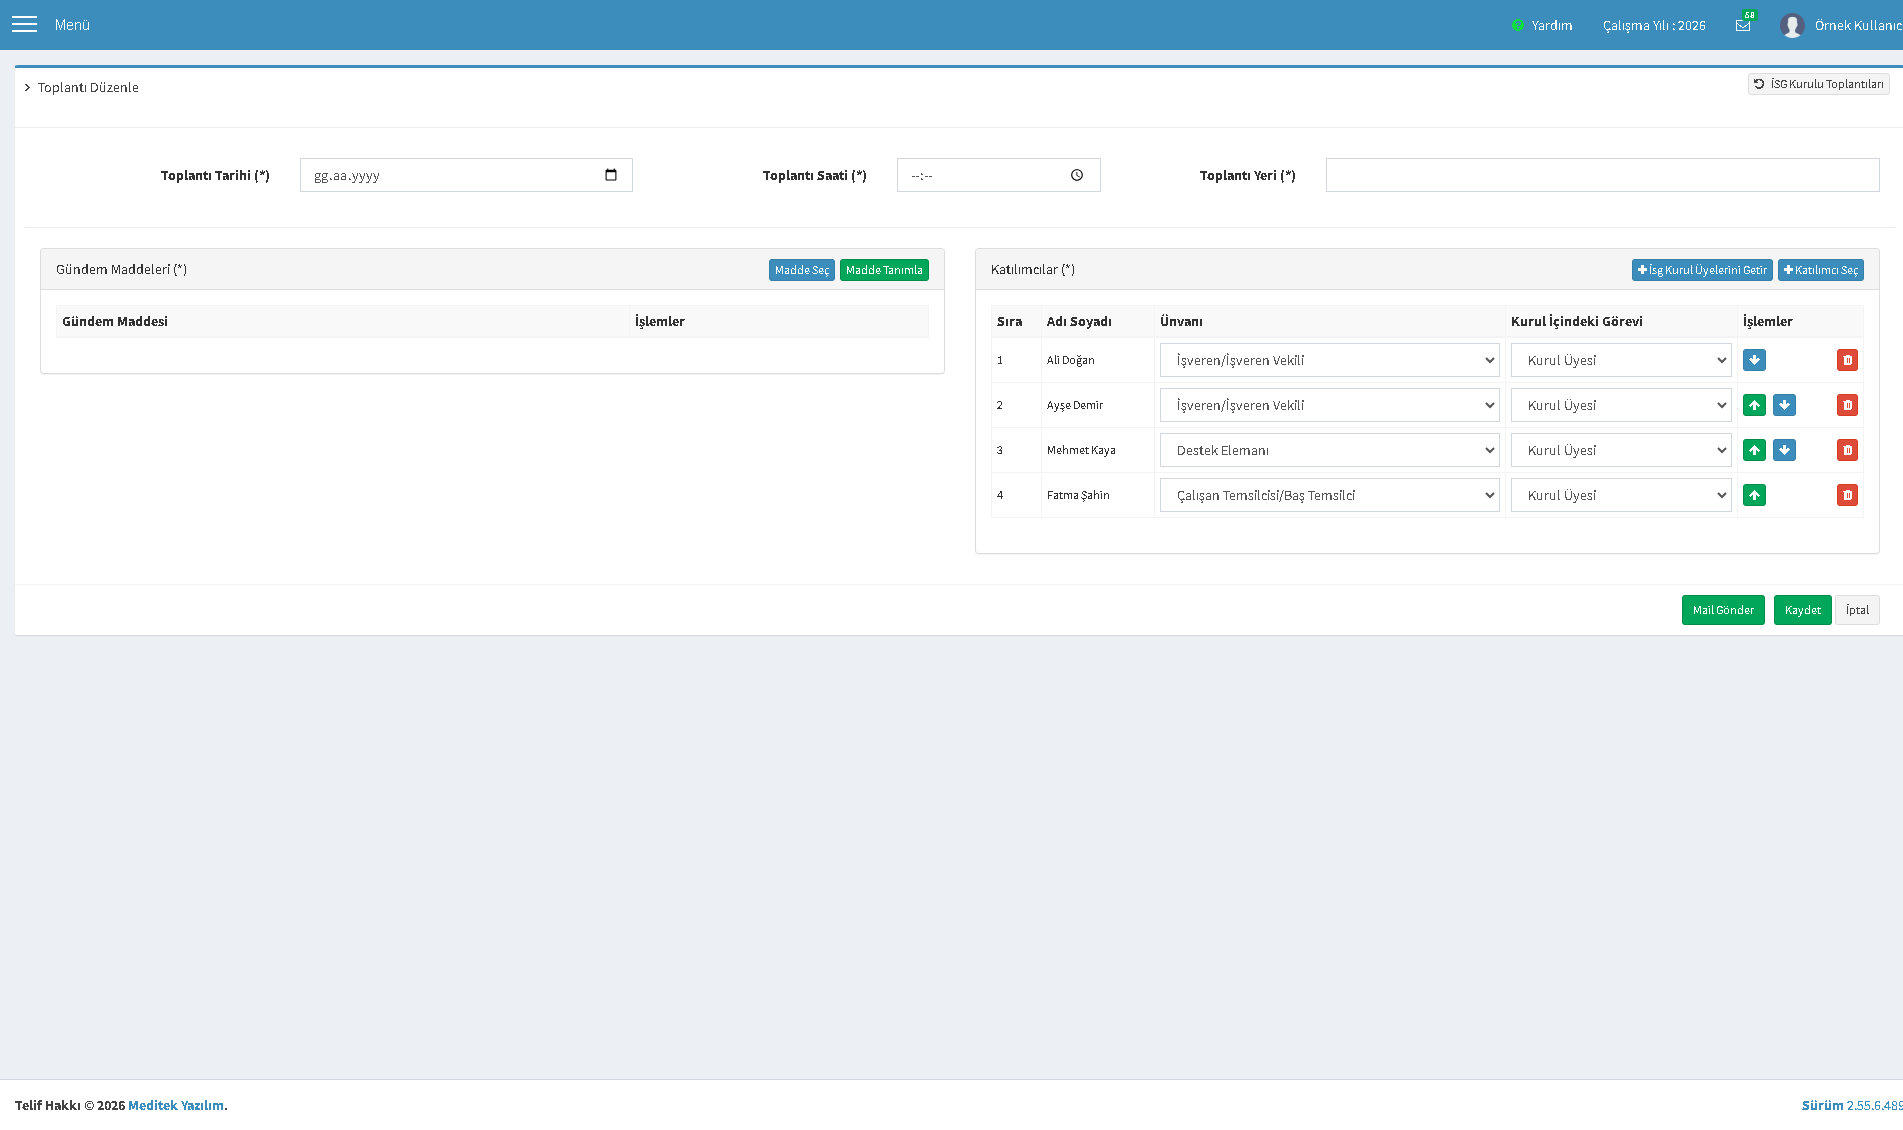Delete Fatma Şahin from participants
The width and height of the screenshot is (1903, 1130).
[x=1847, y=495]
